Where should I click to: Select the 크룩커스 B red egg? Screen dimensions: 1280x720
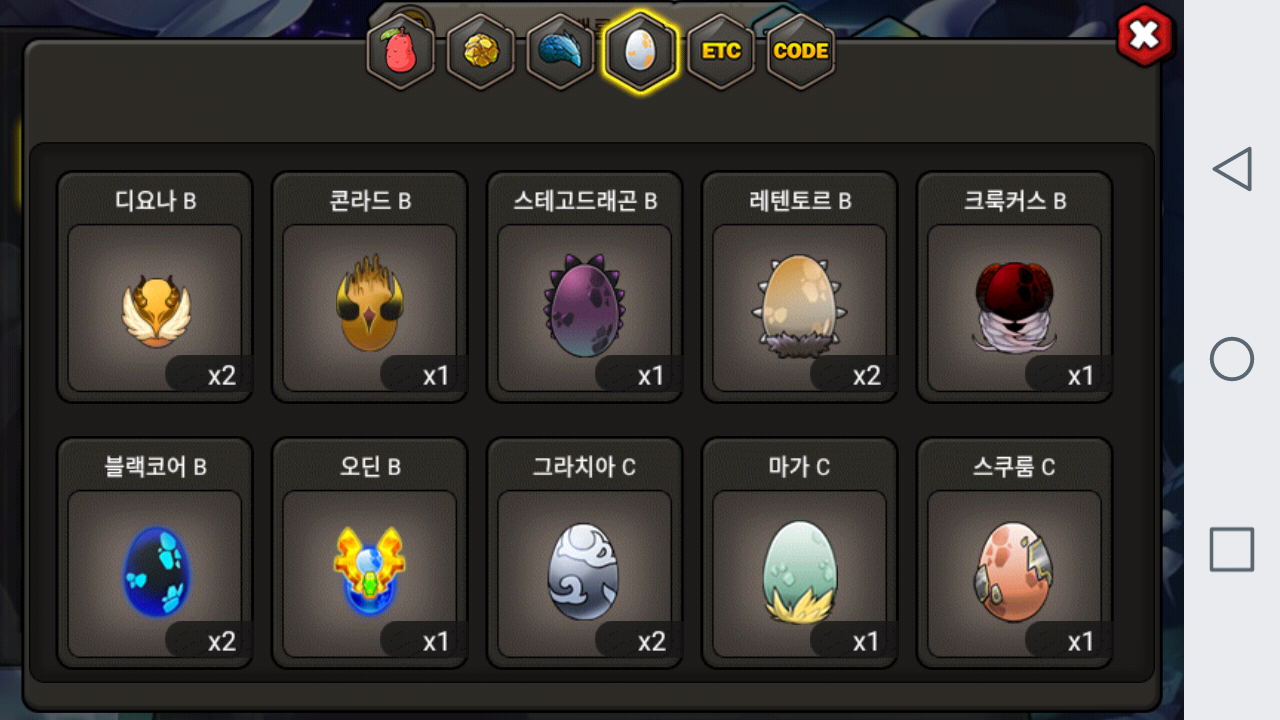coord(1015,287)
